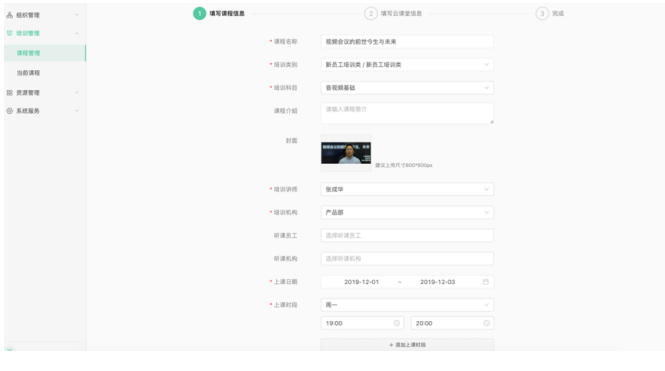Open the 培训类别 dropdown
The image size is (665, 371).
point(407,65)
